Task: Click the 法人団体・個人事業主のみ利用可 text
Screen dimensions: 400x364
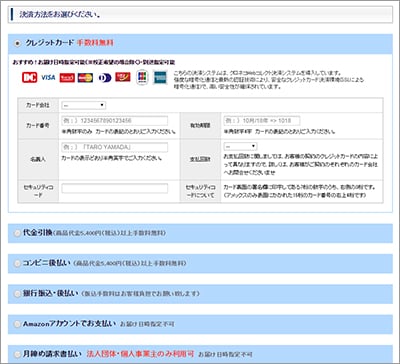Action: 140,354
